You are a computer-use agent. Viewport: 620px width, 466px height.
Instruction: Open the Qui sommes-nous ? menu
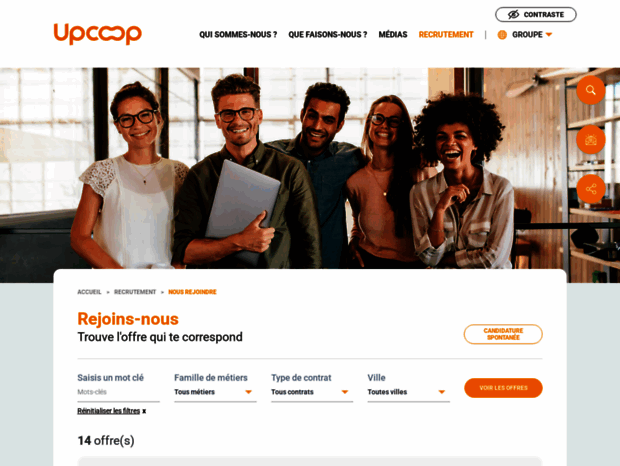tap(238, 35)
